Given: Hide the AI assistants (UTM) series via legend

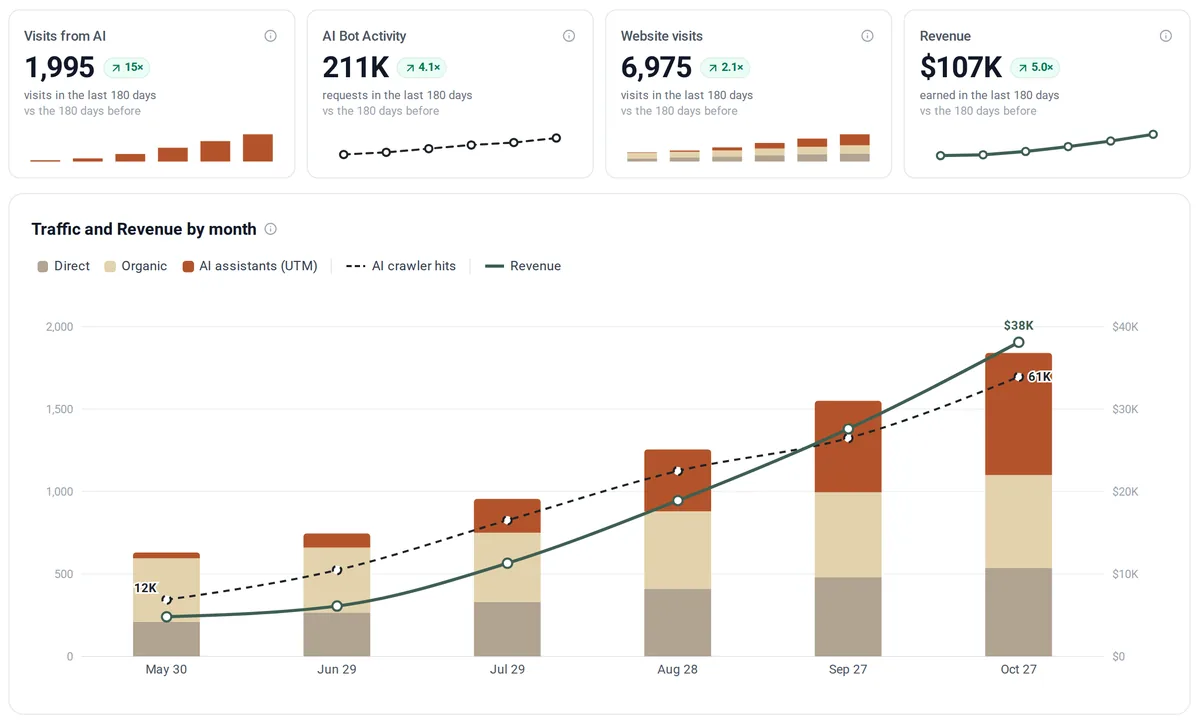Looking at the screenshot, I should pos(250,266).
